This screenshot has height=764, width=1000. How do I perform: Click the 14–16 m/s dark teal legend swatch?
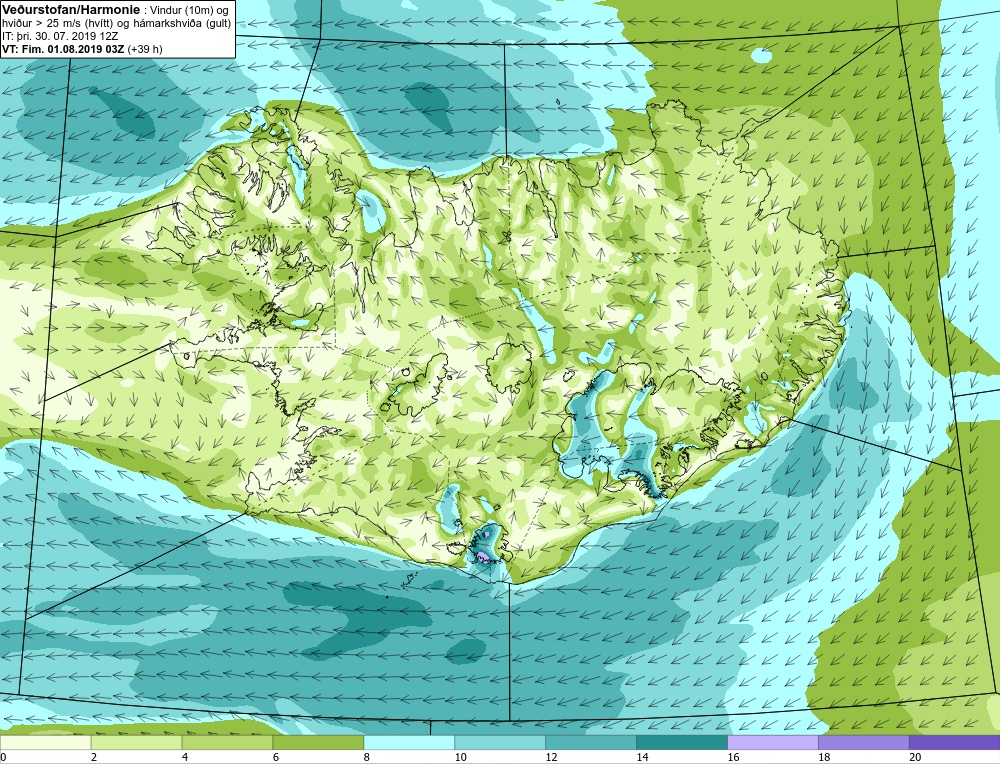pos(682,742)
